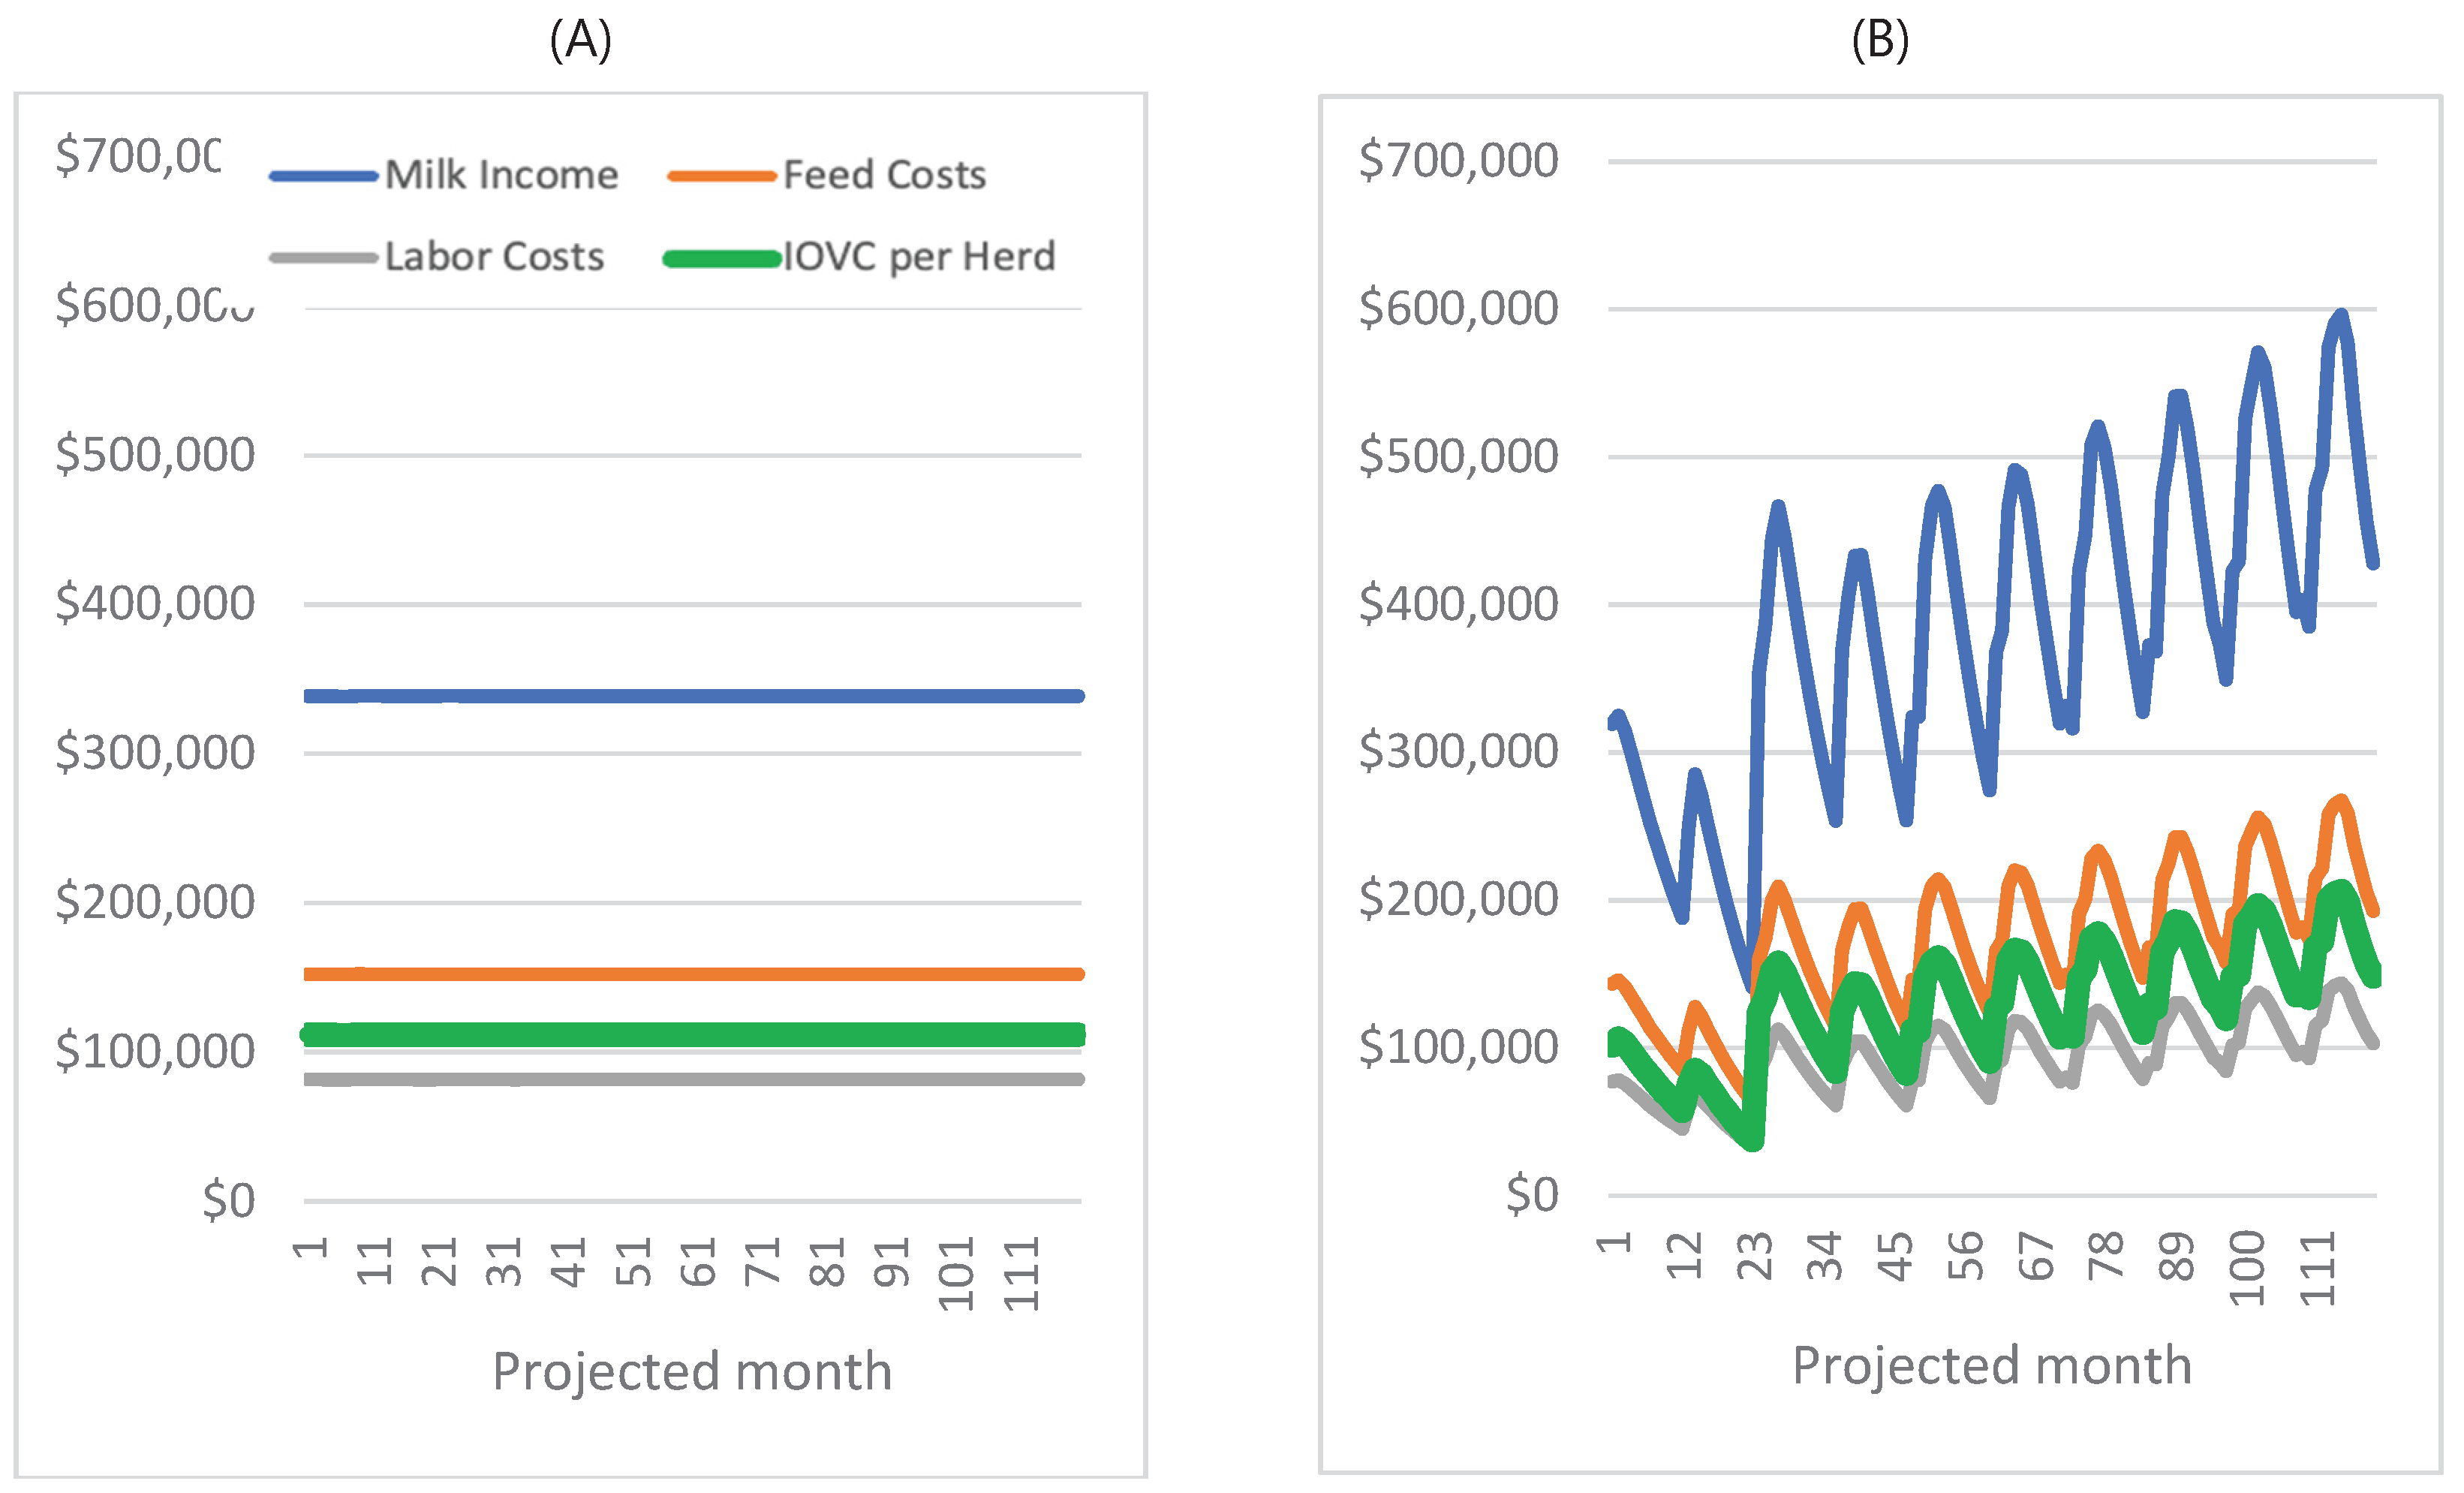Click the $0 axis label in chart B
The image size is (2464, 1493).
[x=1532, y=1194]
